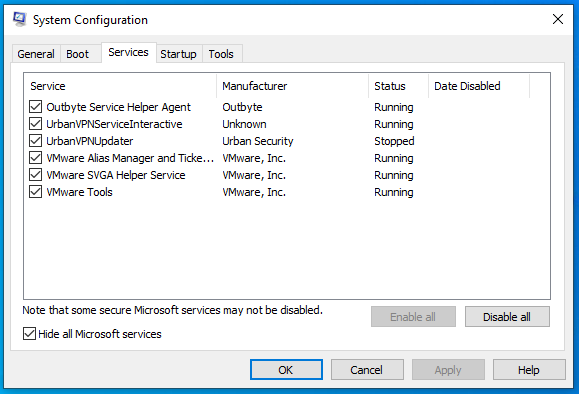Open the Boot tab
Viewport: 579px width, 394px height.
(x=78, y=54)
